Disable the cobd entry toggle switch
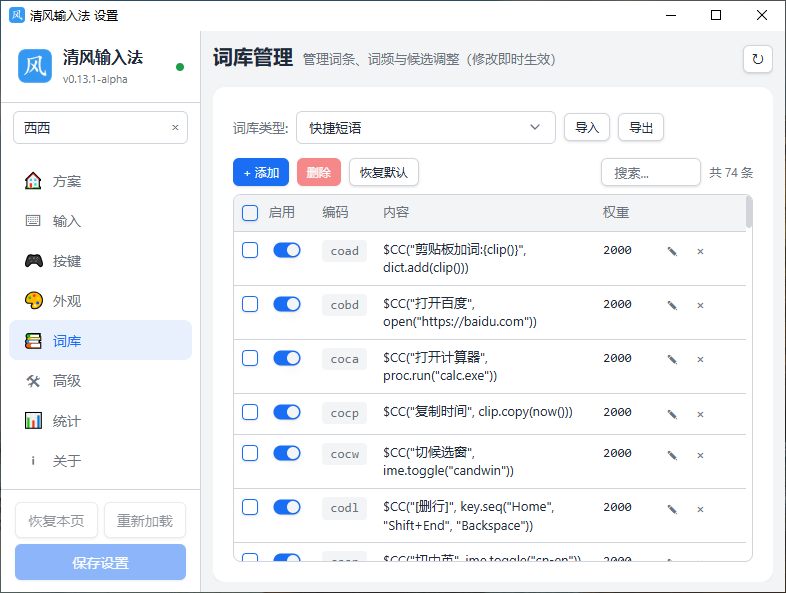 pos(287,304)
